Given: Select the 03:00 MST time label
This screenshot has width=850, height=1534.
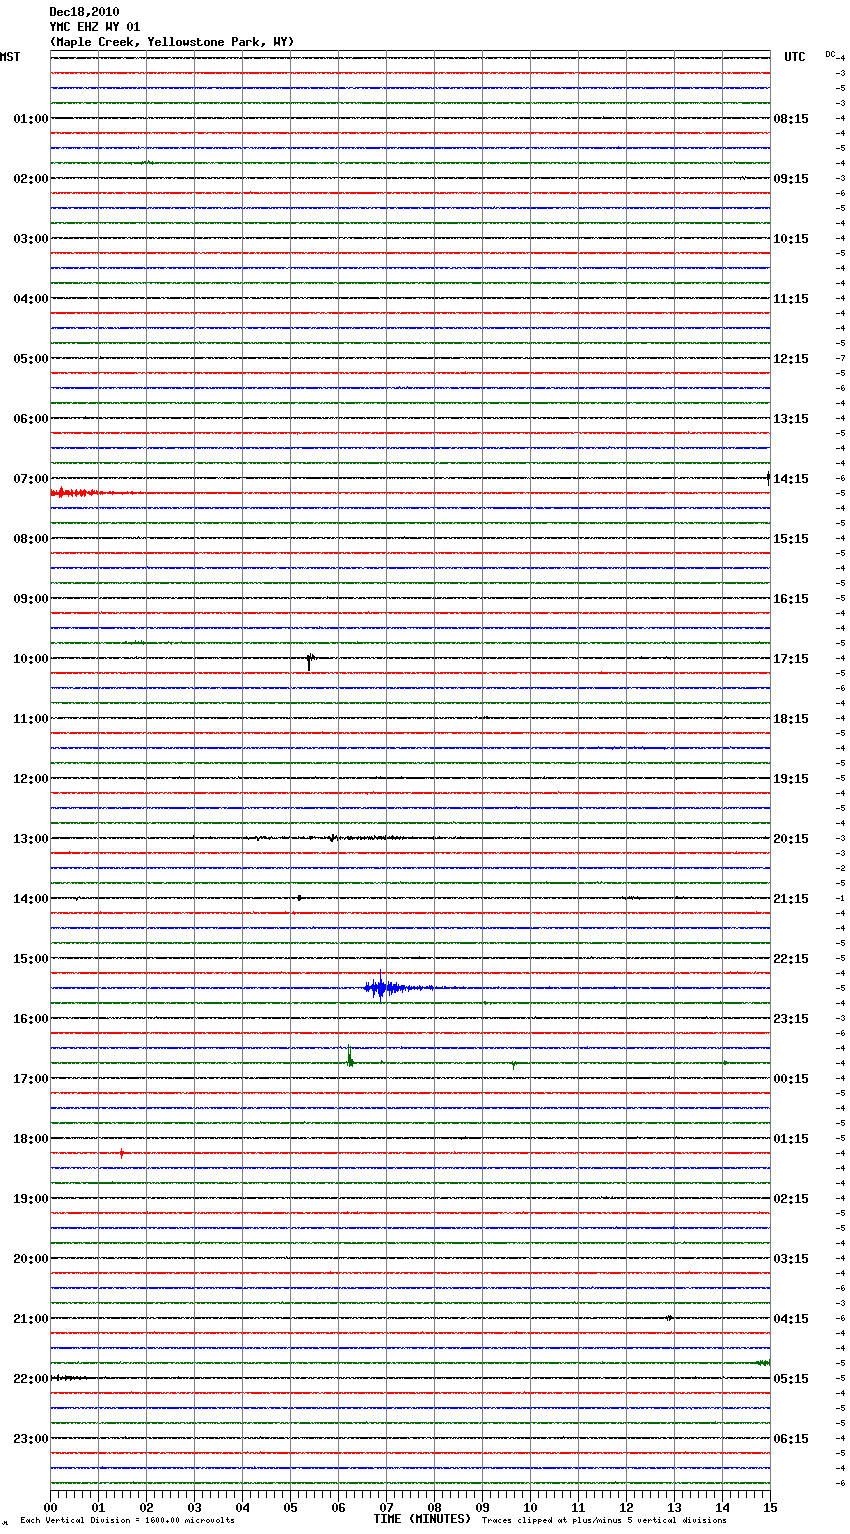Looking at the screenshot, I should coord(30,239).
